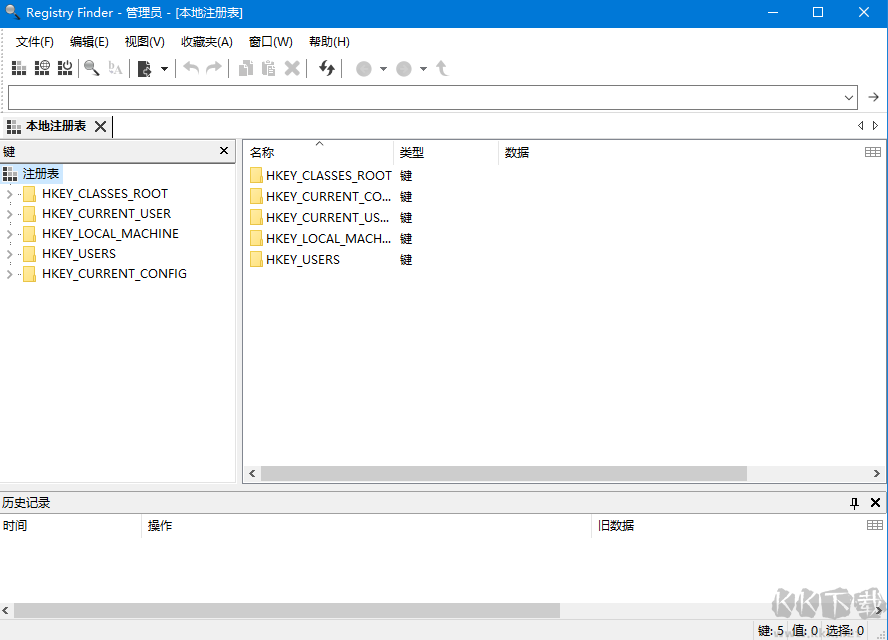This screenshot has width=888, height=640.
Task: Open column chooser grid icon above results list
Action: [873, 151]
